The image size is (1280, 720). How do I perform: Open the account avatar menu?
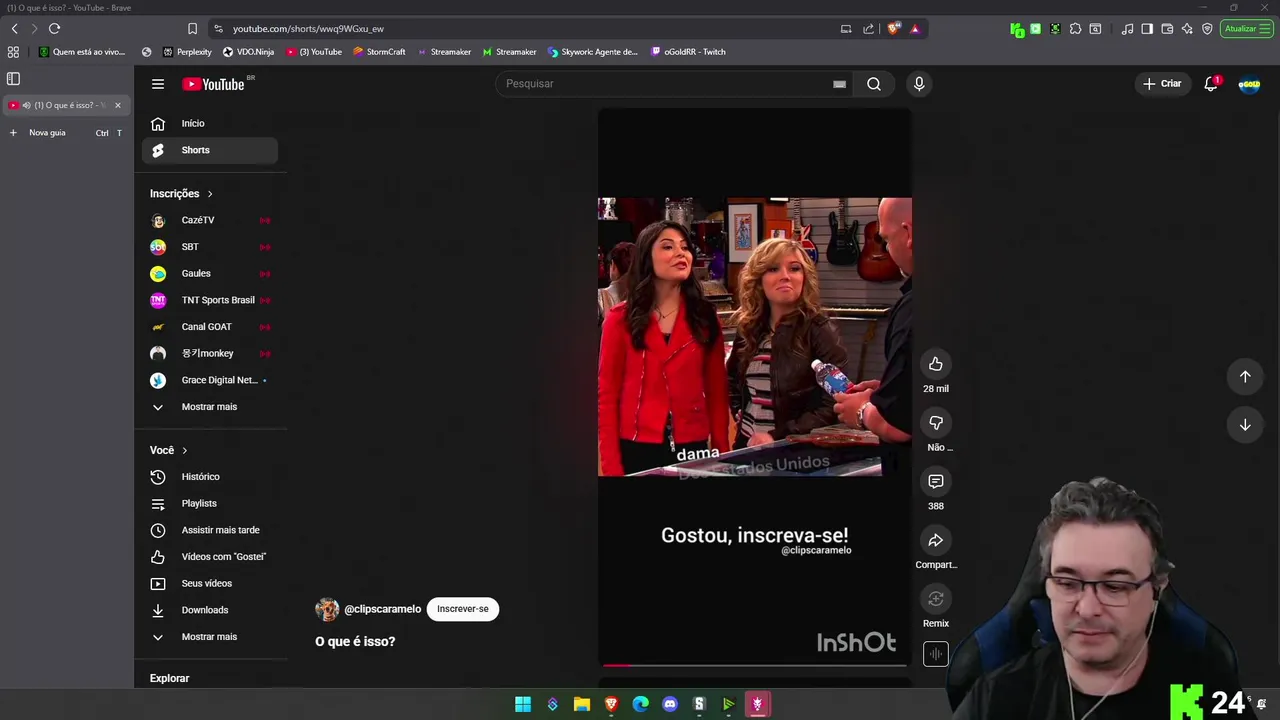coord(1249,84)
